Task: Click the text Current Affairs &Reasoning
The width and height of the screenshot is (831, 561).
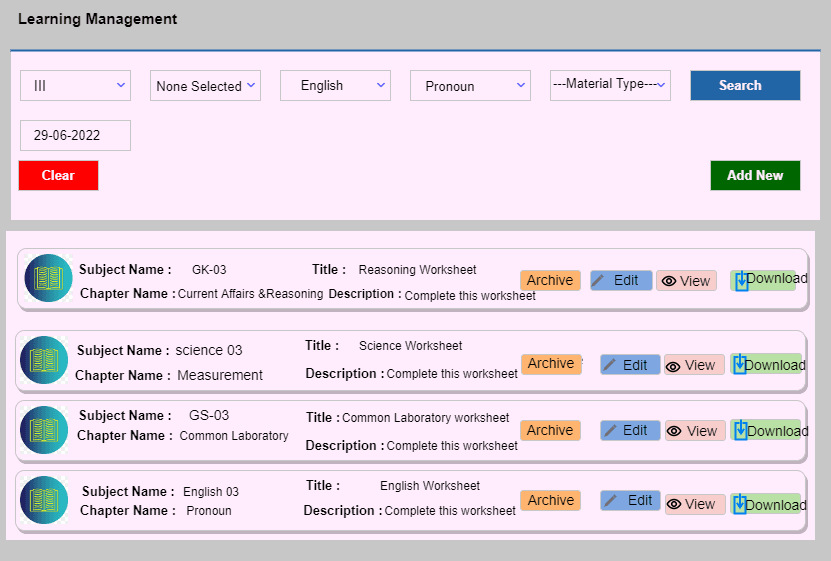Action: pyautogui.click(x=250, y=293)
